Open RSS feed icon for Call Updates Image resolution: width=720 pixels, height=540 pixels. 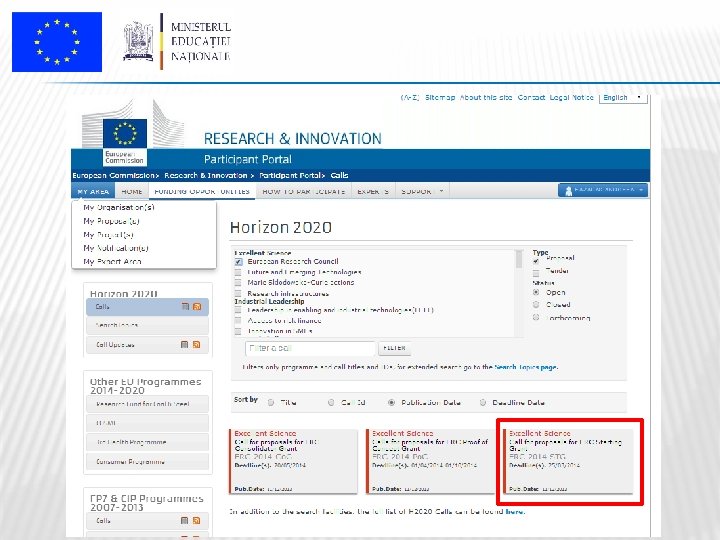pos(197,344)
